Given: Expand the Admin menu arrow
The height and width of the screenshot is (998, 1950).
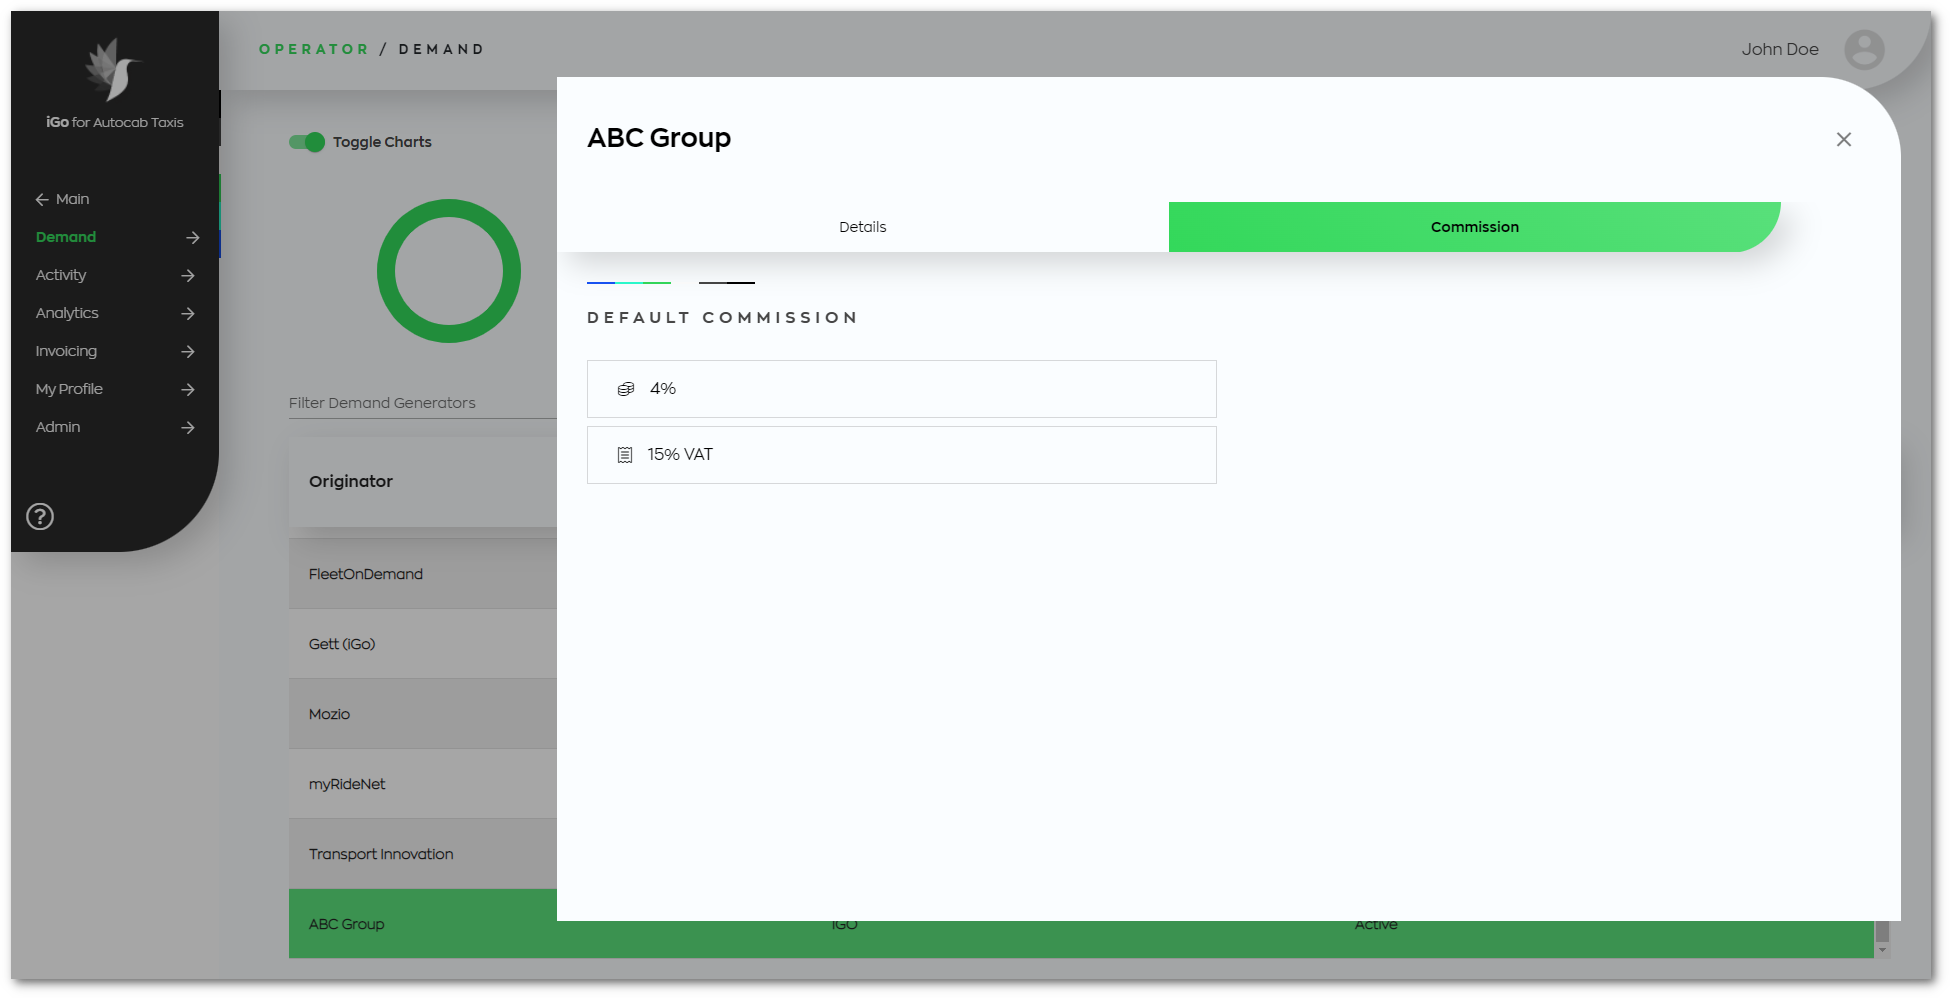Looking at the screenshot, I should coord(188,428).
